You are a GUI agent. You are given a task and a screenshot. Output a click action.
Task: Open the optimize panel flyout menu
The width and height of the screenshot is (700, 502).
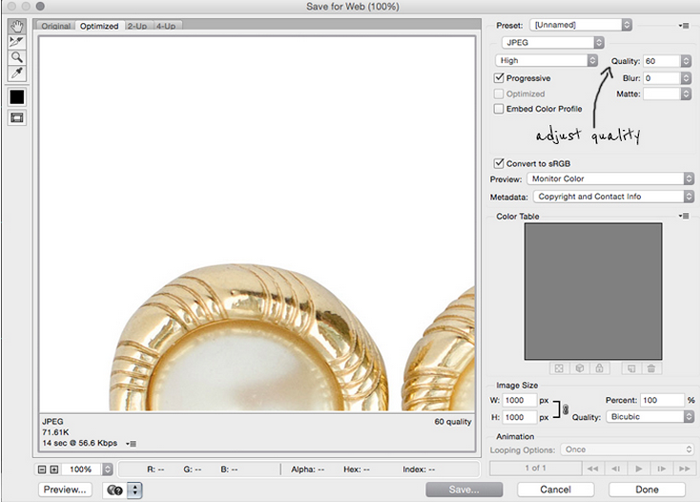683,25
